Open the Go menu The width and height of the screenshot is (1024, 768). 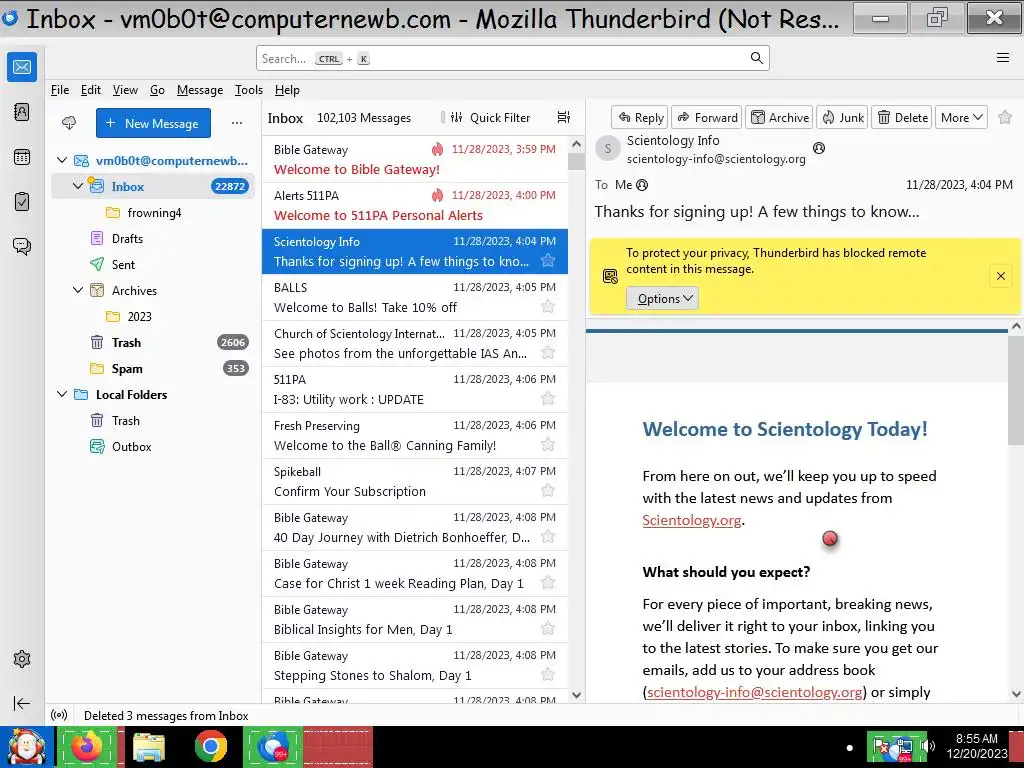coord(157,90)
